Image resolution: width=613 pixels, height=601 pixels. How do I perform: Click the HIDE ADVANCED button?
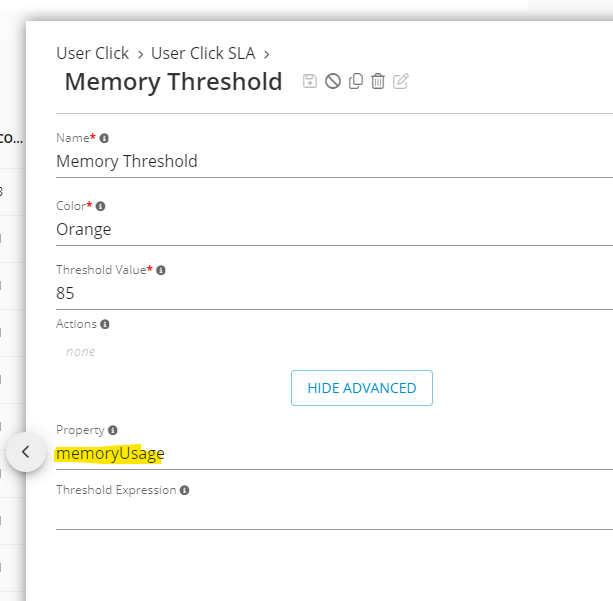click(x=362, y=388)
